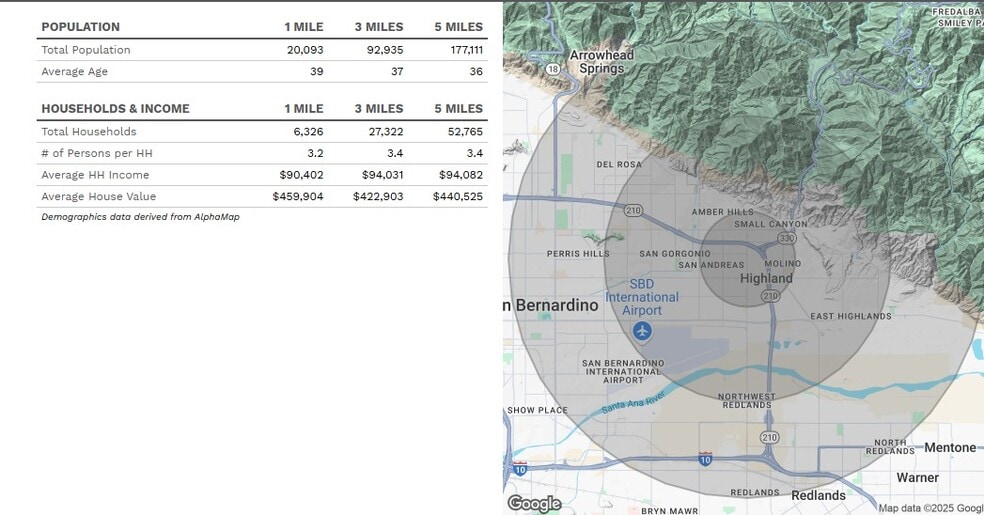The image size is (984, 515).
Task: Click the 210 shield under Northwest Redlands
Action: click(x=769, y=438)
